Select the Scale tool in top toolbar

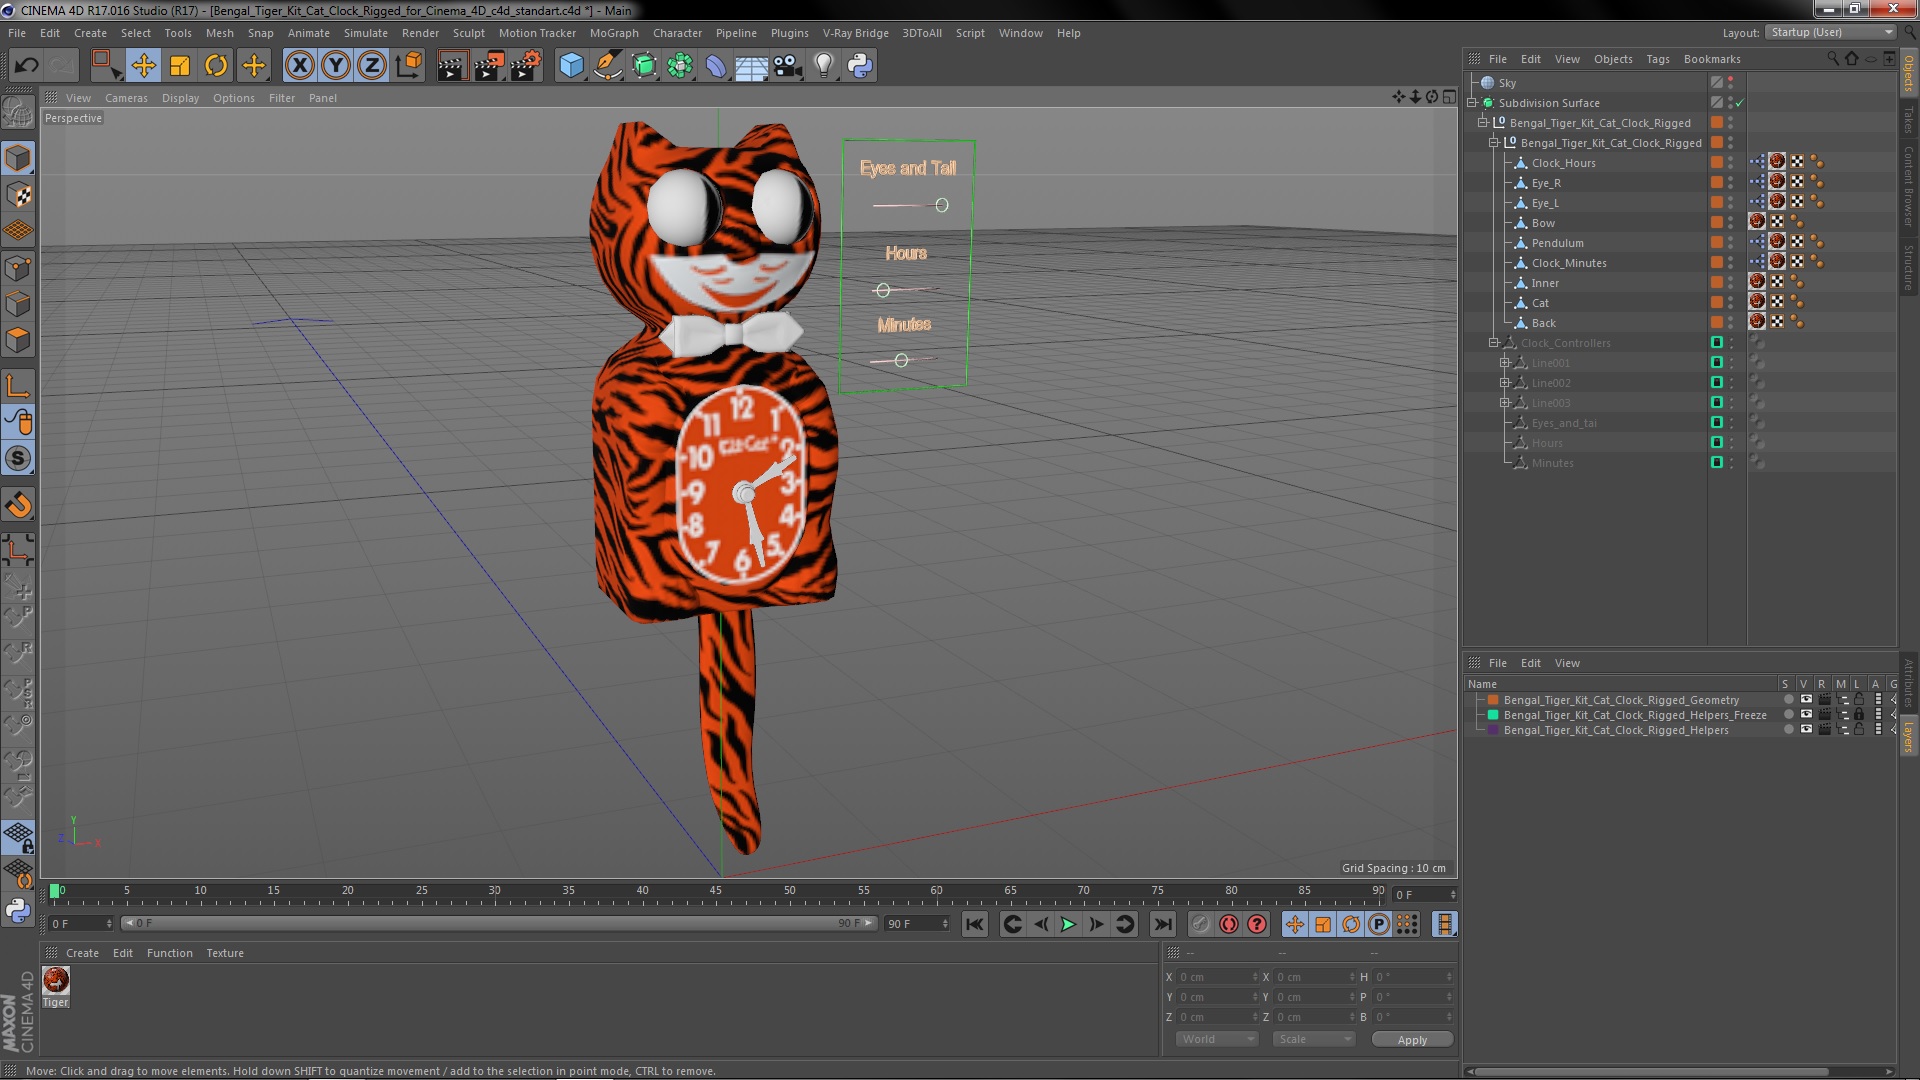pyautogui.click(x=180, y=66)
